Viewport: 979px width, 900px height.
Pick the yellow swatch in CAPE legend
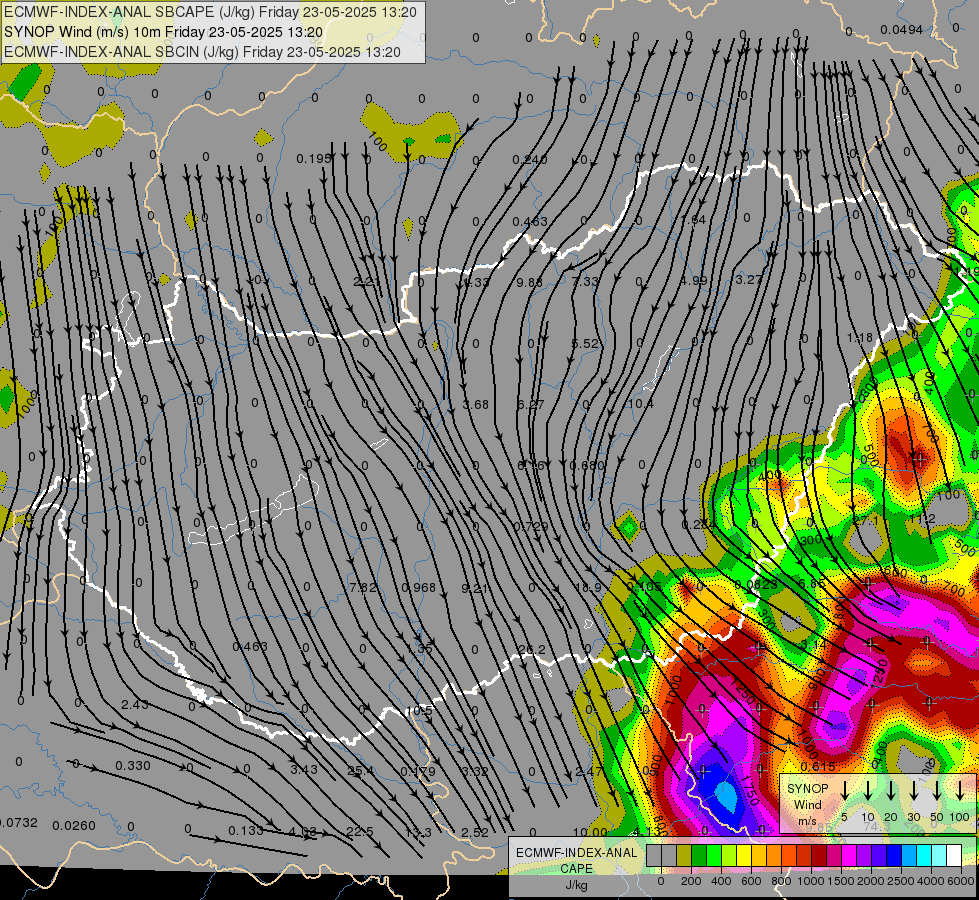coord(744,856)
